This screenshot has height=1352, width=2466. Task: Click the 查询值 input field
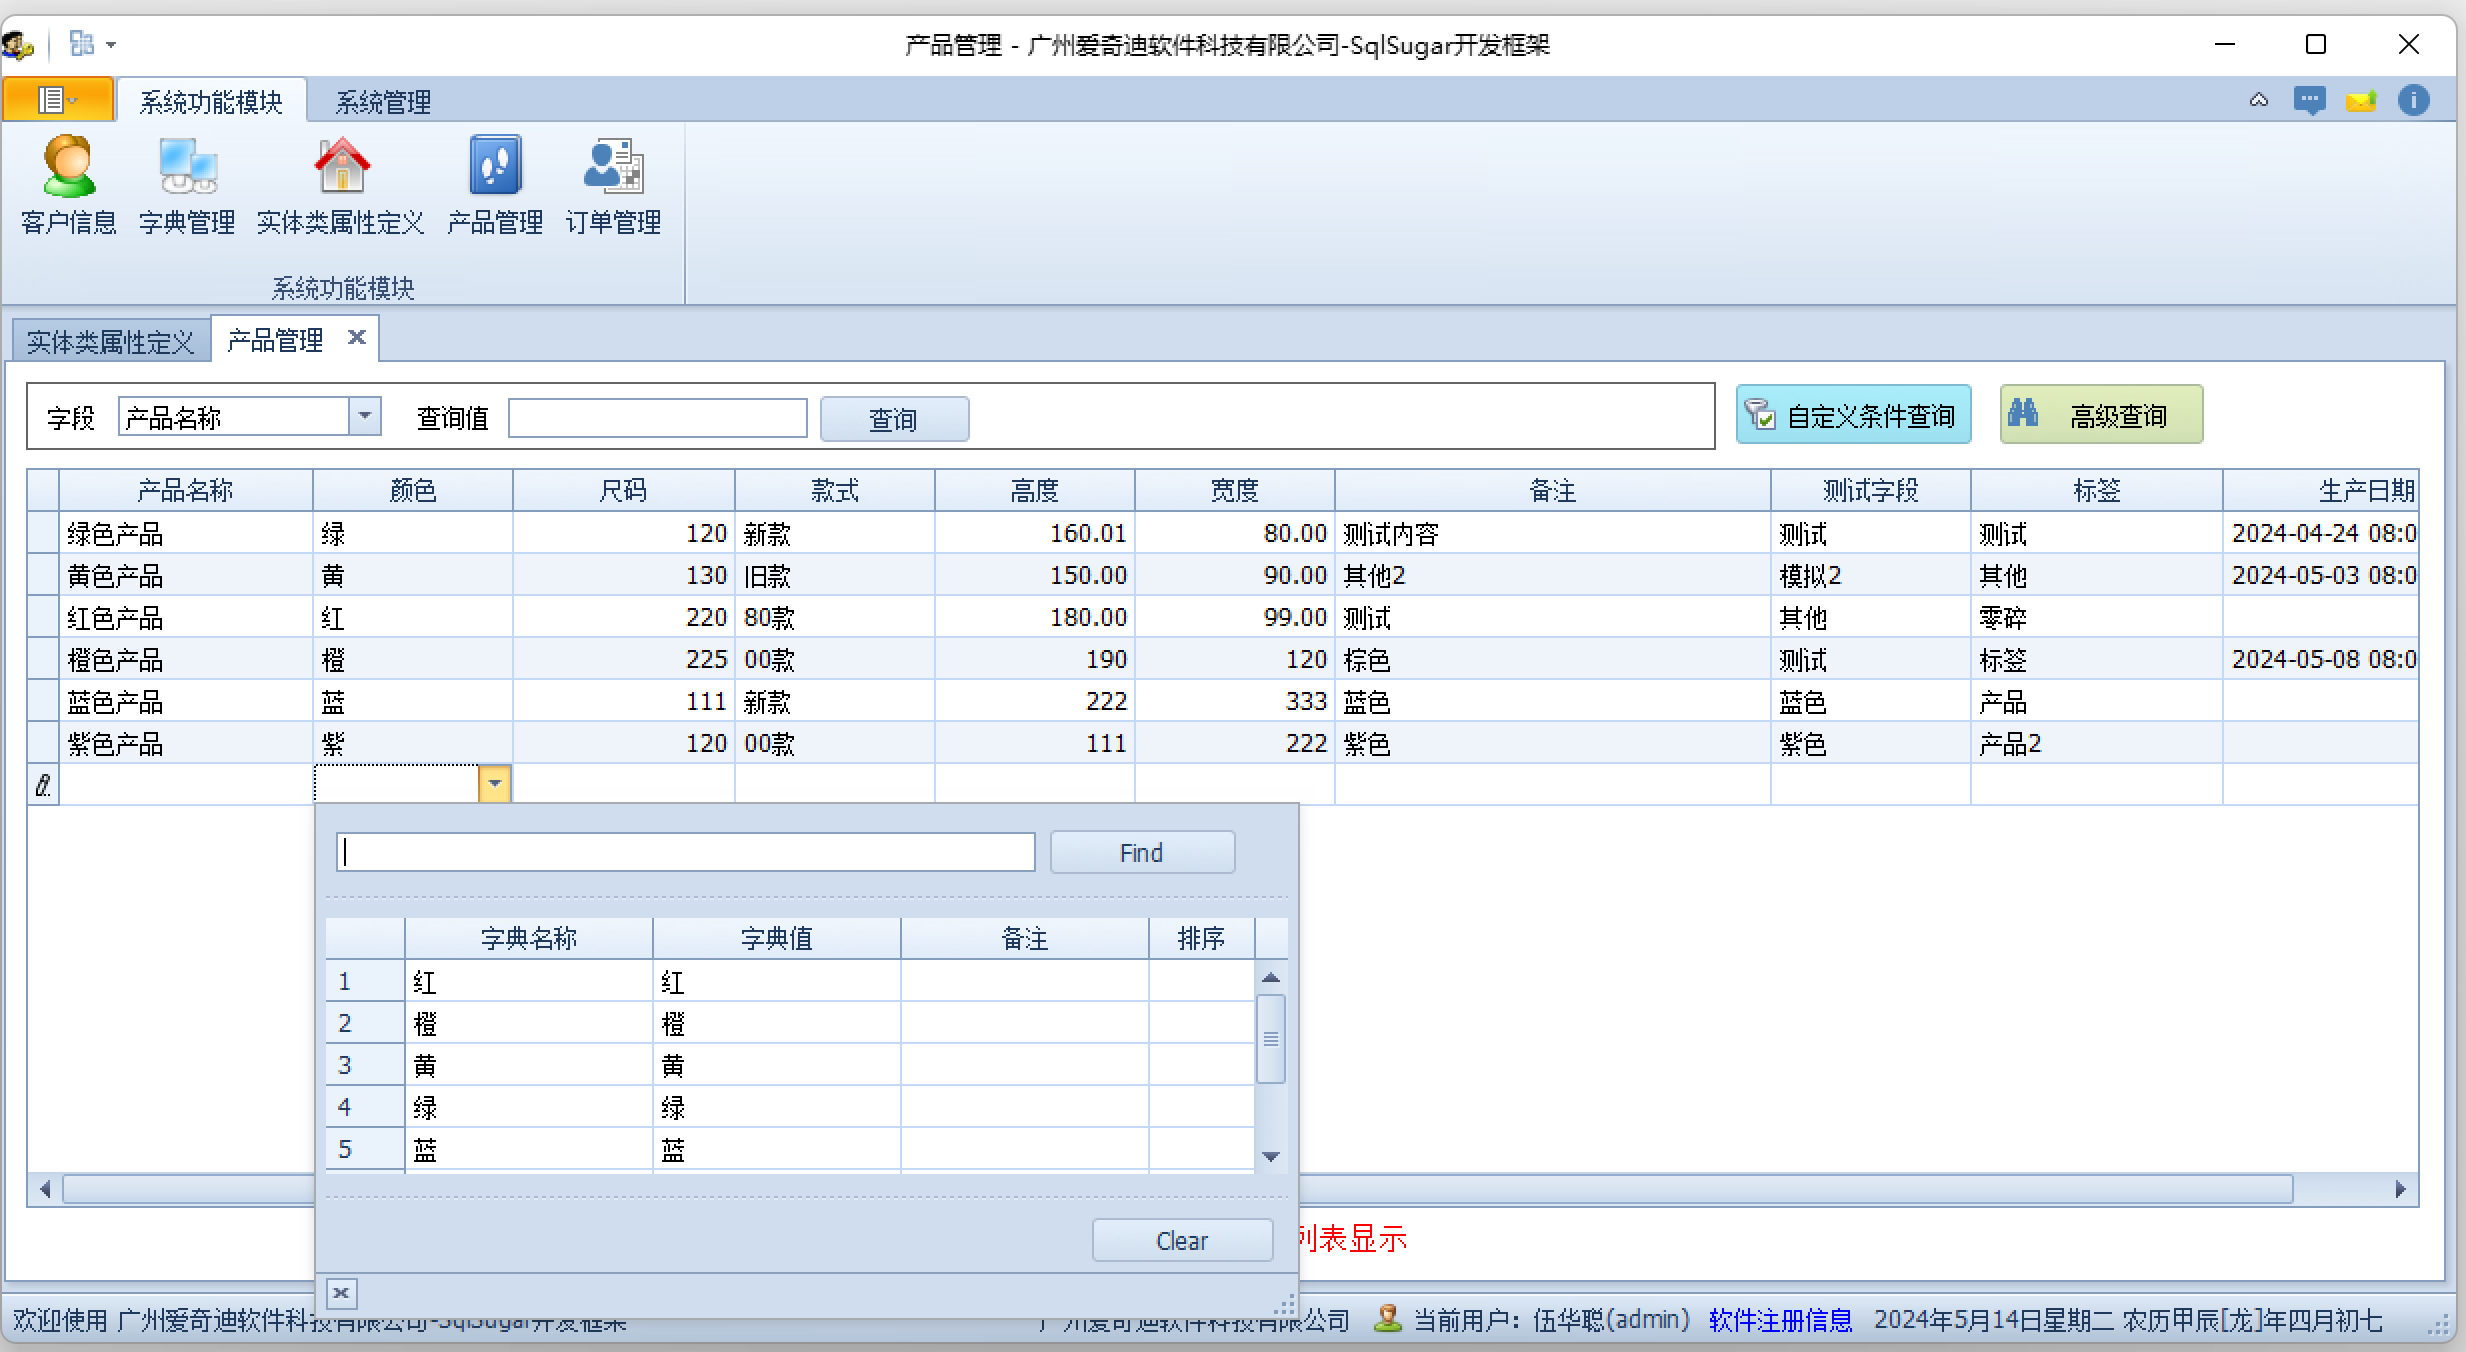(657, 418)
